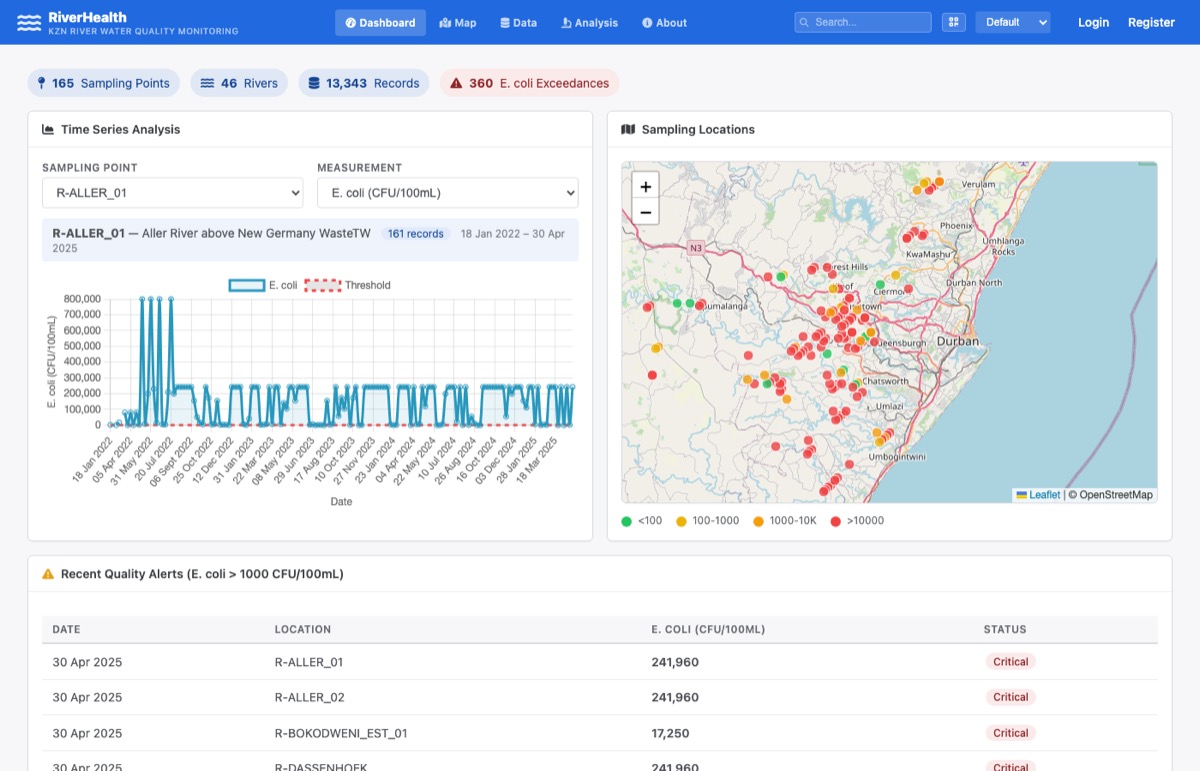The width and height of the screenshot is (1200, 771).
Task: Click the Rivers waves icon in stats bar
Action: (209, 83)
